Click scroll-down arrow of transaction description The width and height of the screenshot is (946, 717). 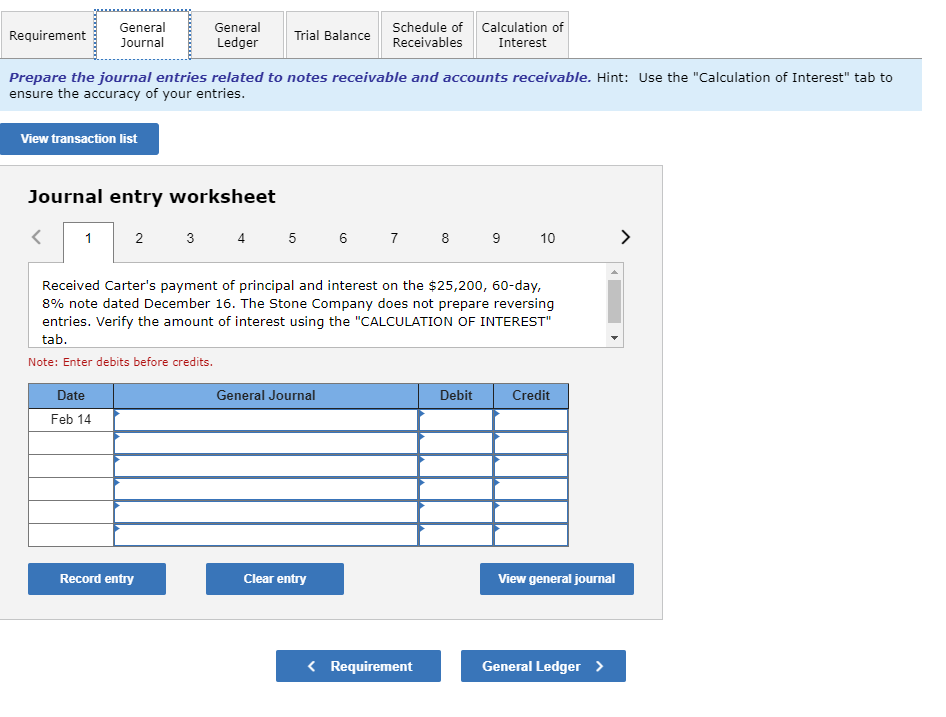(614, 338)
